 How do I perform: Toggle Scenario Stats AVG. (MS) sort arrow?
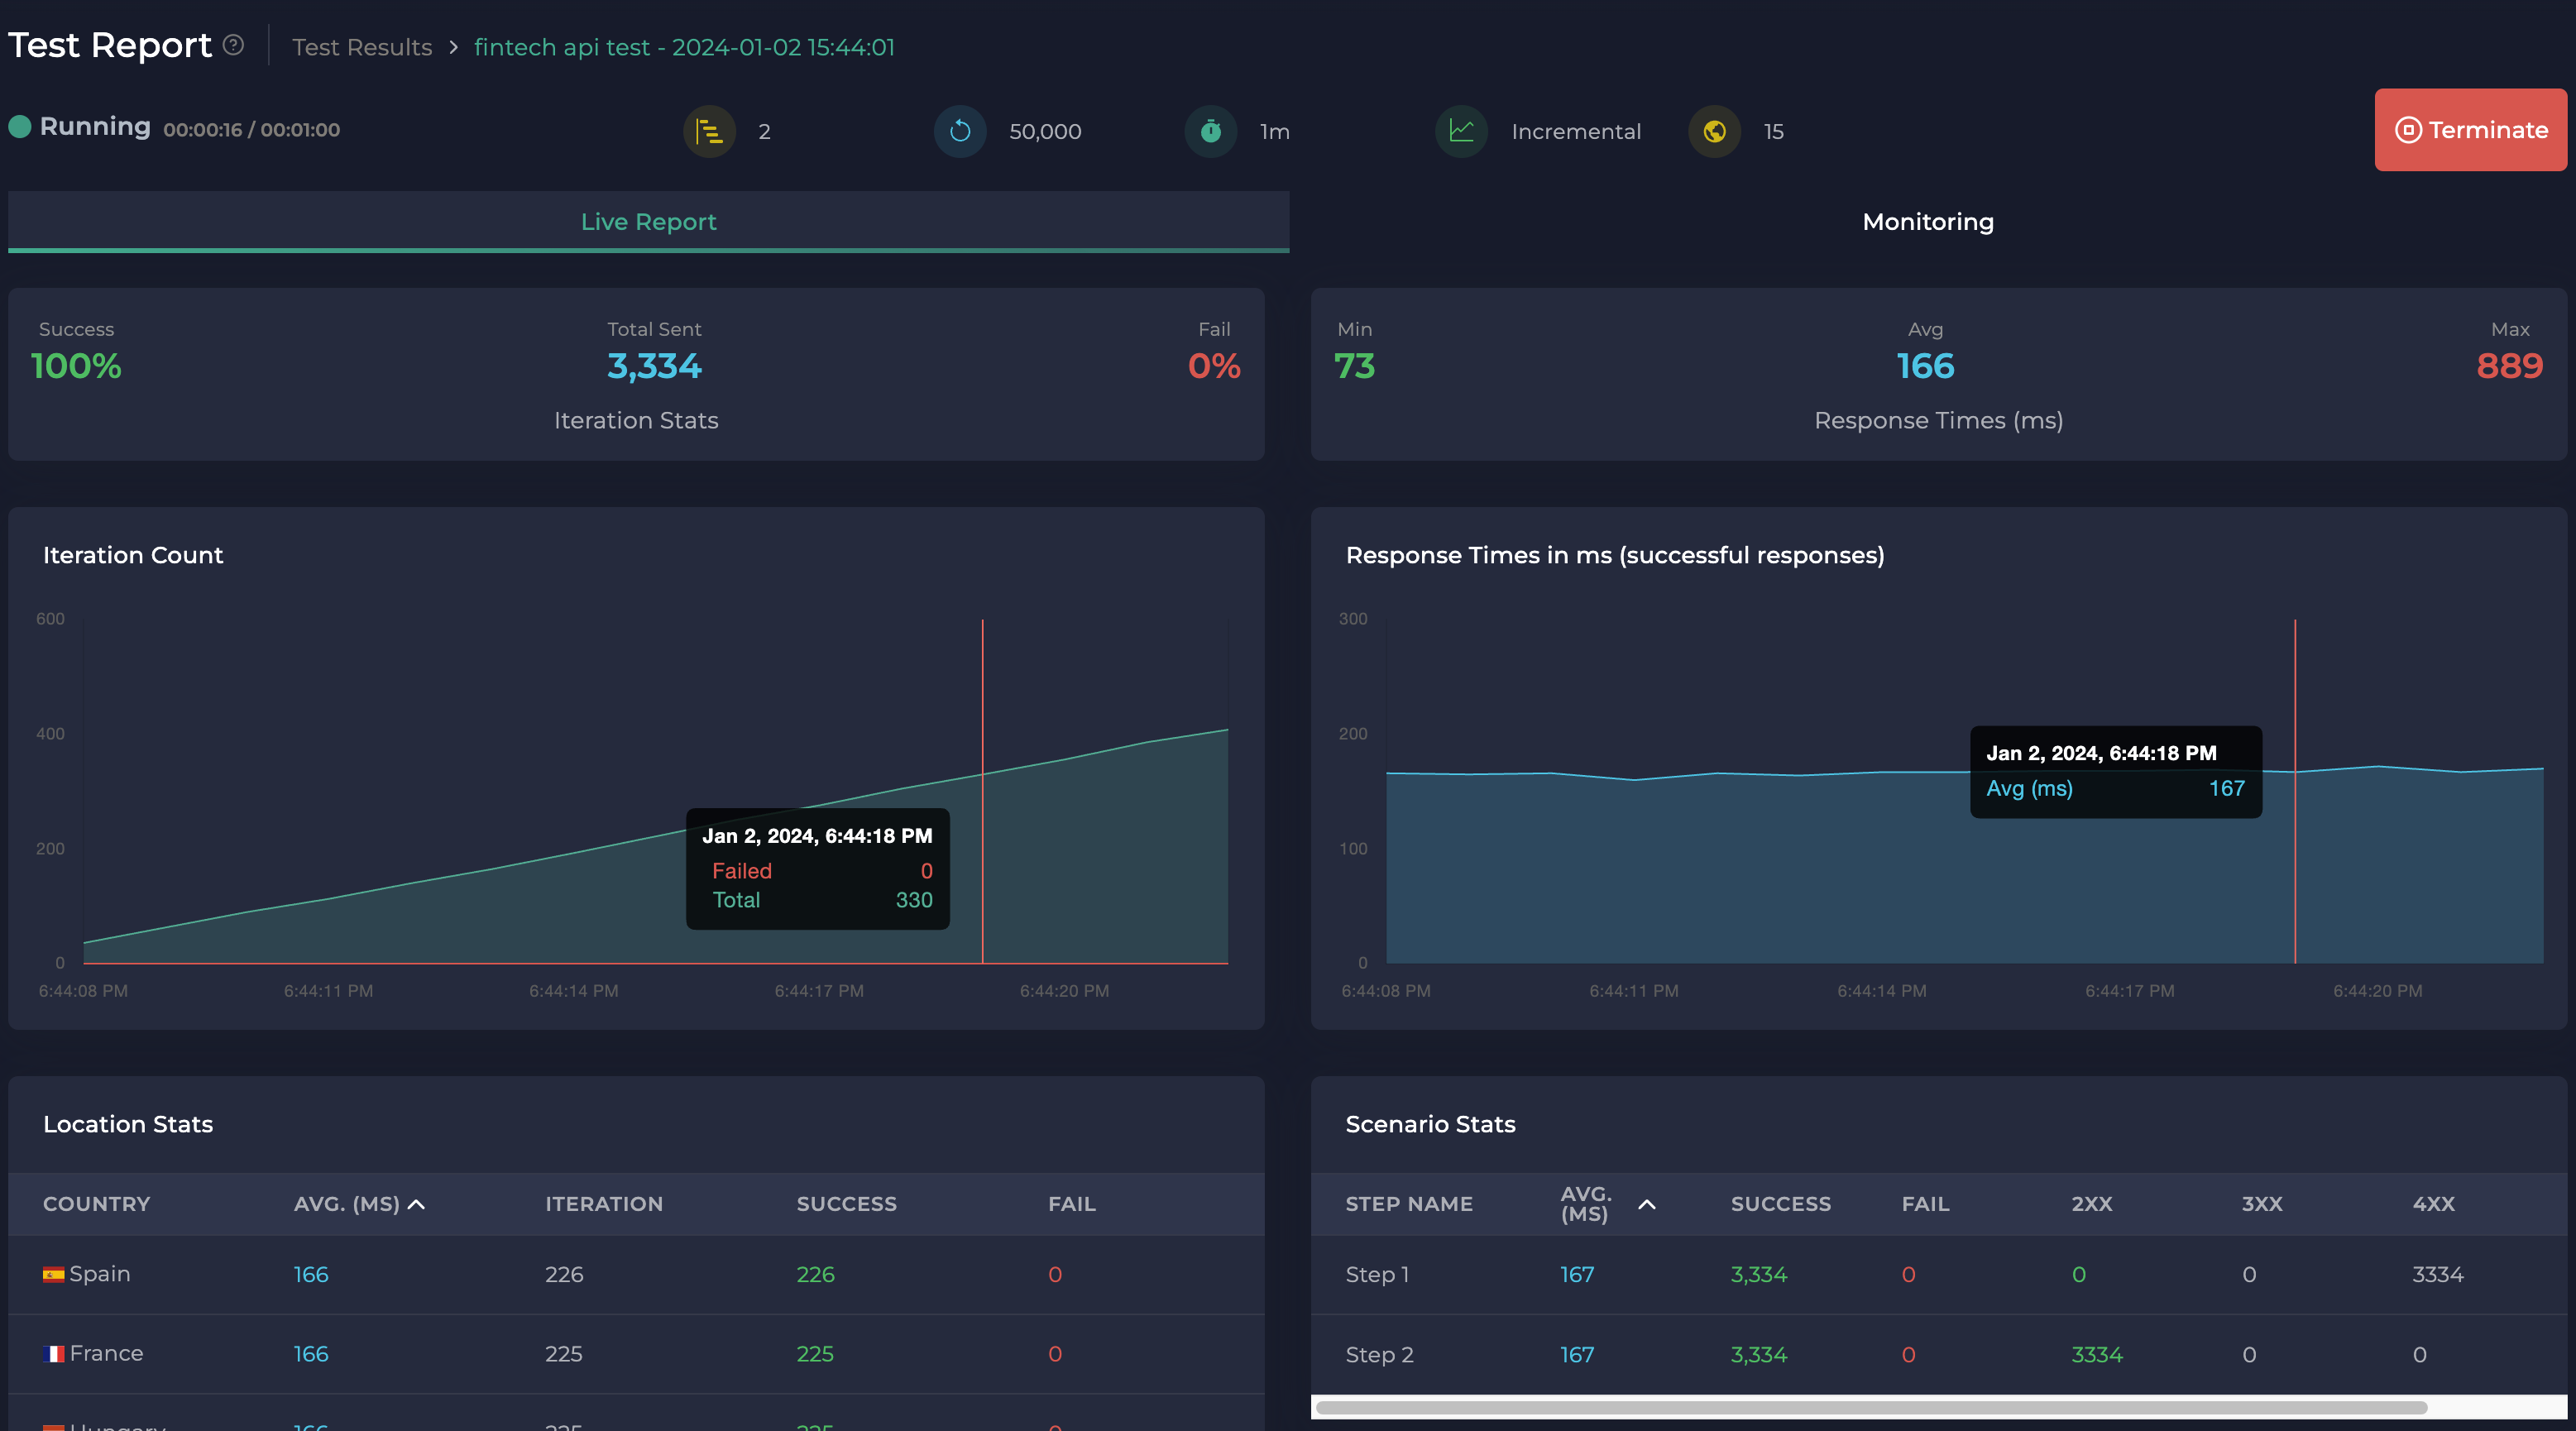click(1646, 1204)
